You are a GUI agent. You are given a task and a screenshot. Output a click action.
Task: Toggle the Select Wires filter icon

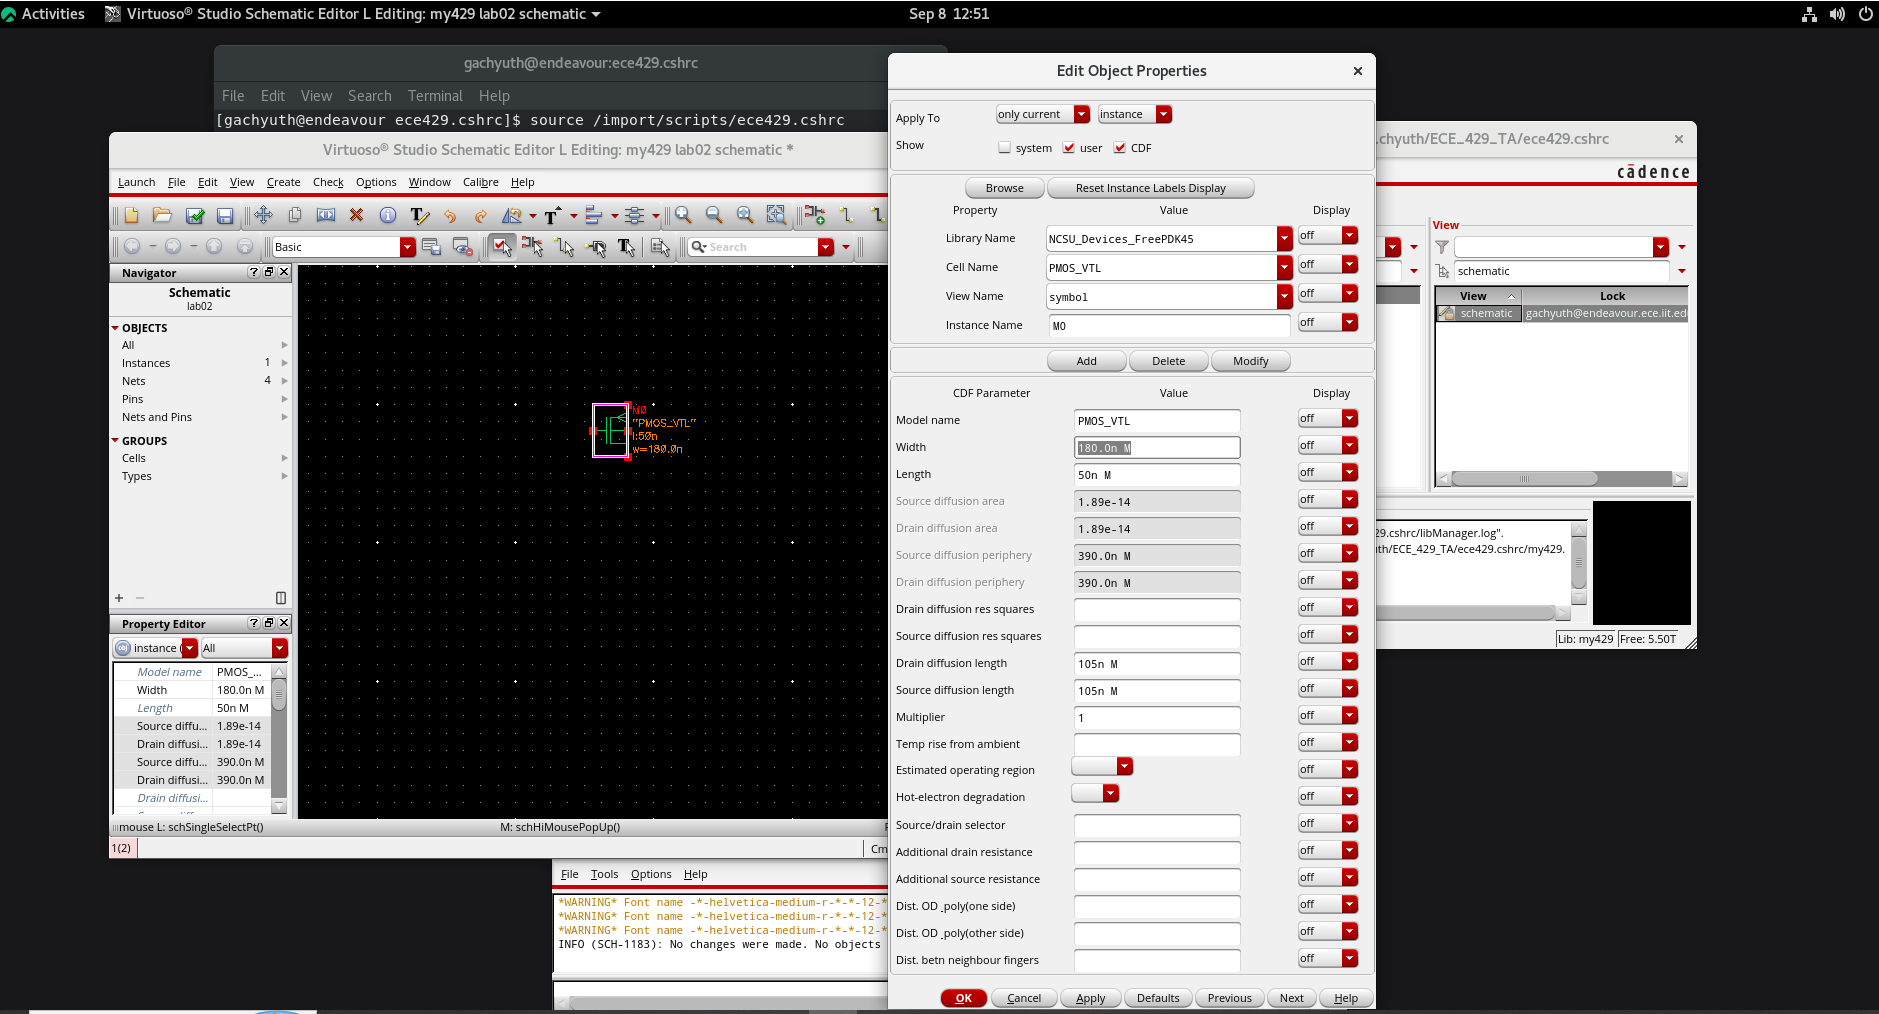[x=565, y=247]
